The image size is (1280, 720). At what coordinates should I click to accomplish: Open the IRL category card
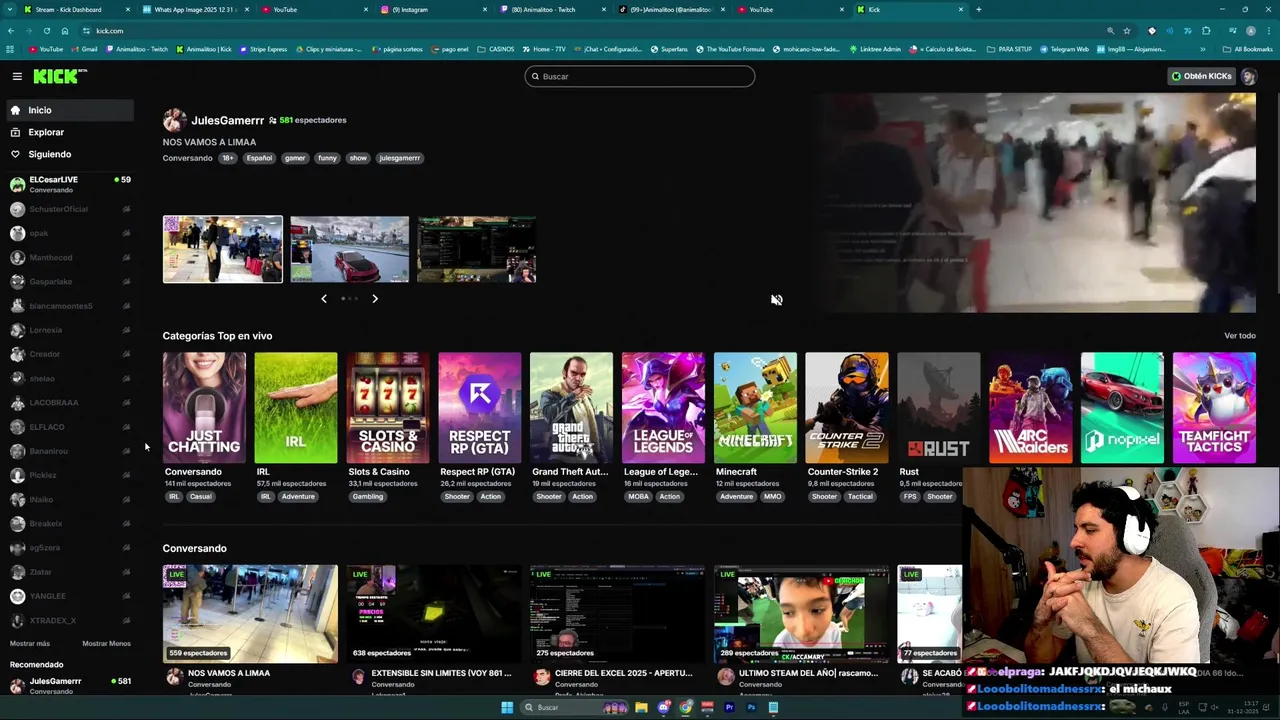[296, 408]
